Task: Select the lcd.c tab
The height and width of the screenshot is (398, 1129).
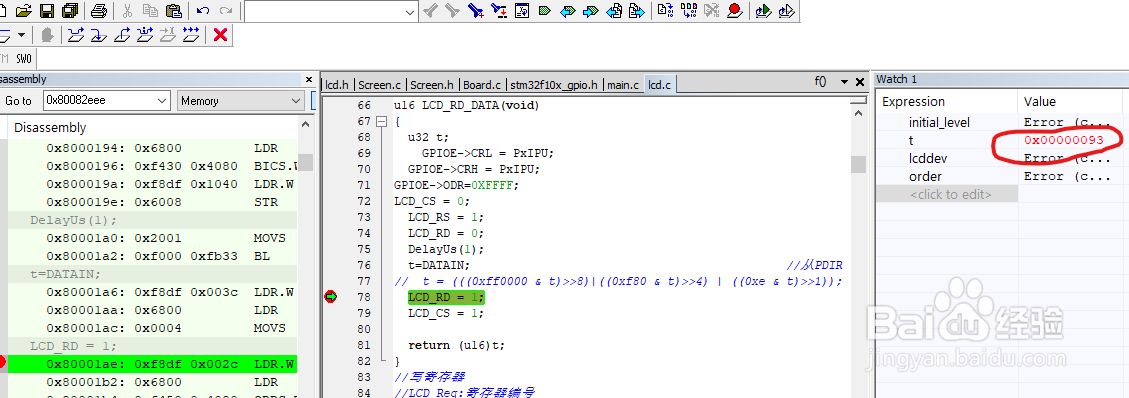Action: [660, 85]
